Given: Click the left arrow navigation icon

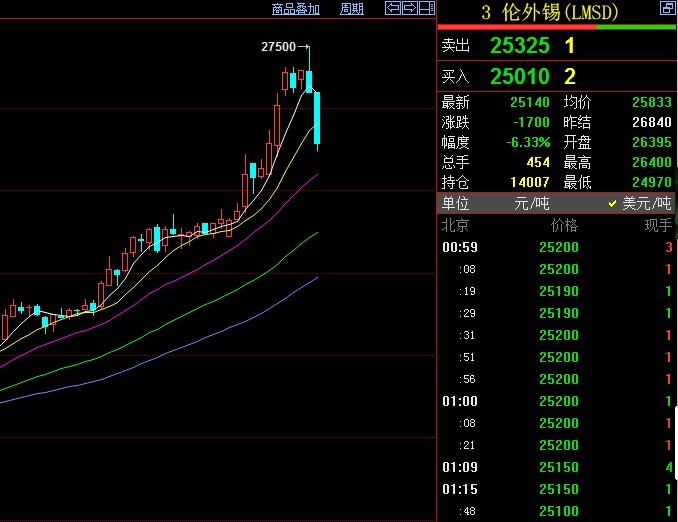Looking at the screenshot, I should click(x=393, y=8).
